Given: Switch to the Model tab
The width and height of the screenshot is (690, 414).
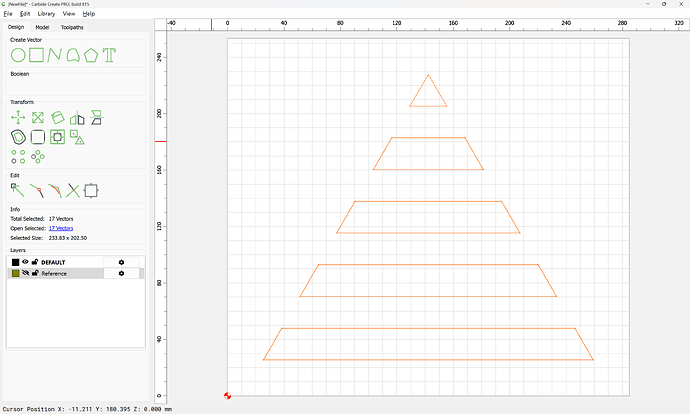Looking at the screenshot, I should (42, 27).
